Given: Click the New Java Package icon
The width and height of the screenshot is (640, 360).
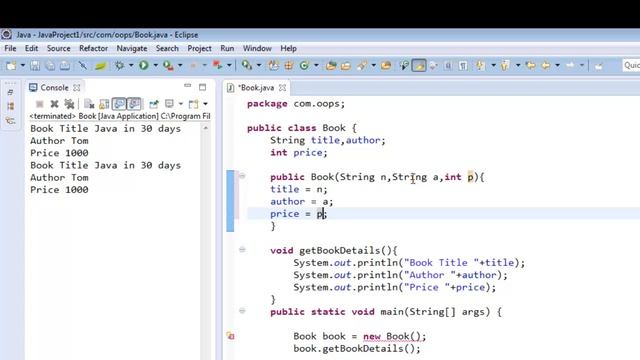Looking at the screenshot, I should (289, 65).
